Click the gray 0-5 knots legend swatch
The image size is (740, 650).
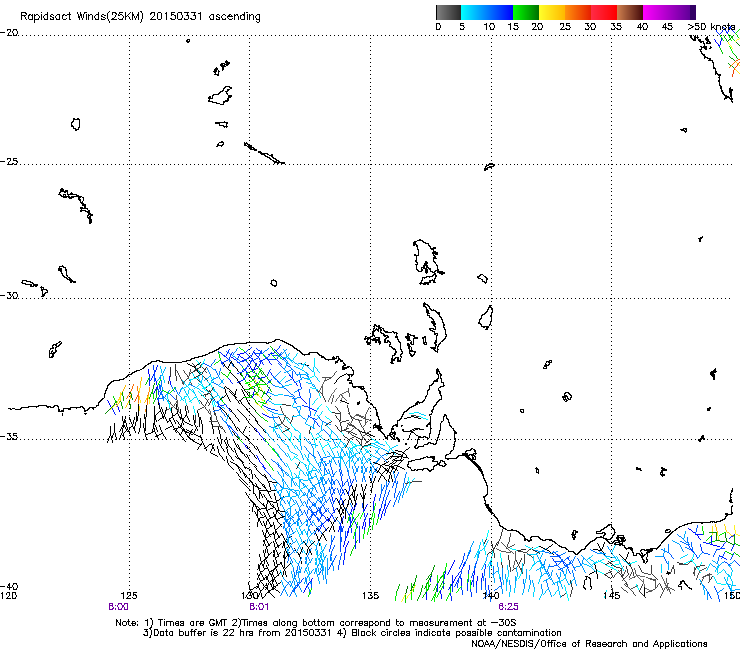pos(448,12)
